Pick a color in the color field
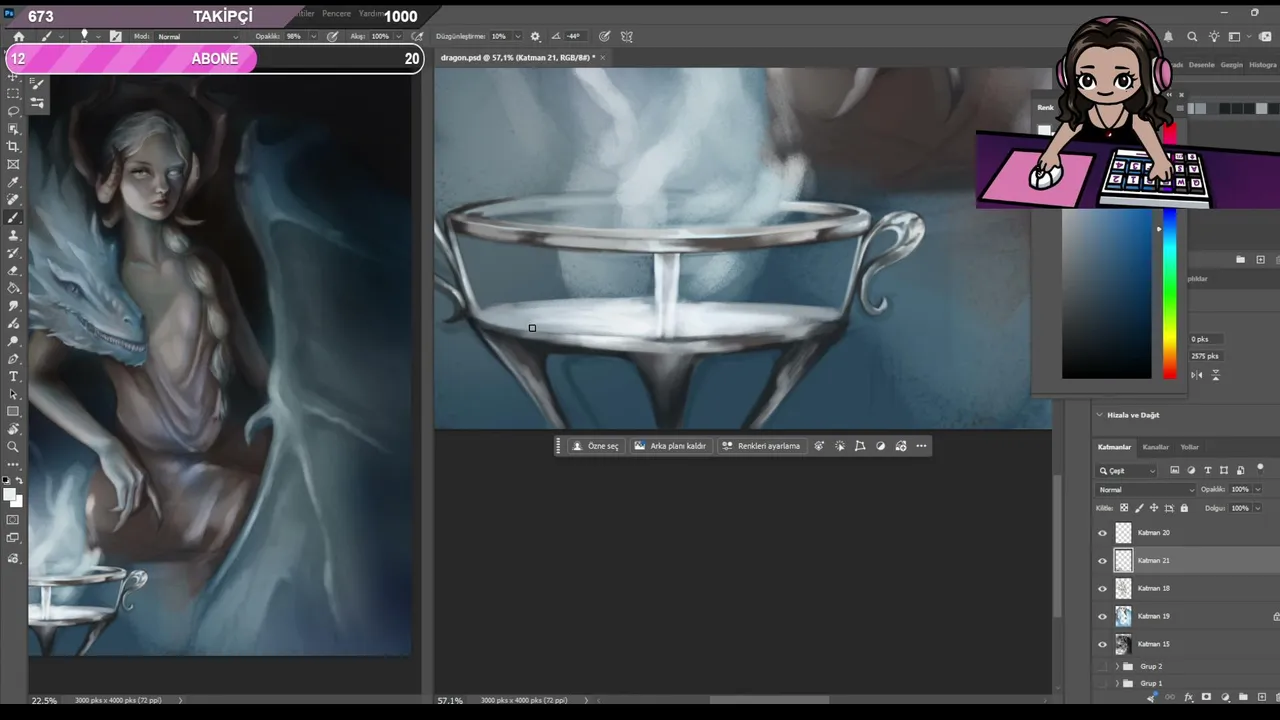 pos(1107,293)
